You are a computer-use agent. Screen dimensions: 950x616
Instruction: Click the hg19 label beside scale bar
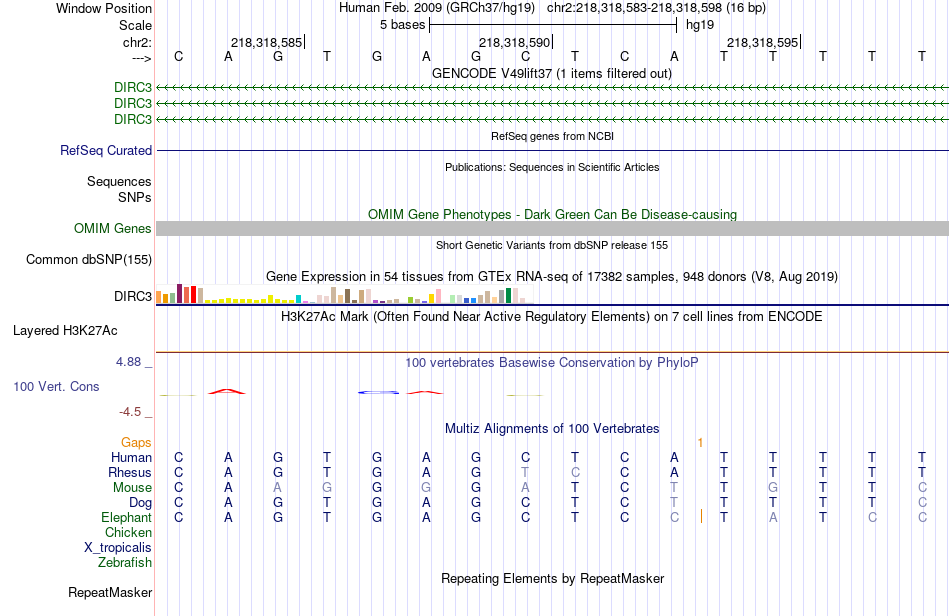(x=700, y=25)
